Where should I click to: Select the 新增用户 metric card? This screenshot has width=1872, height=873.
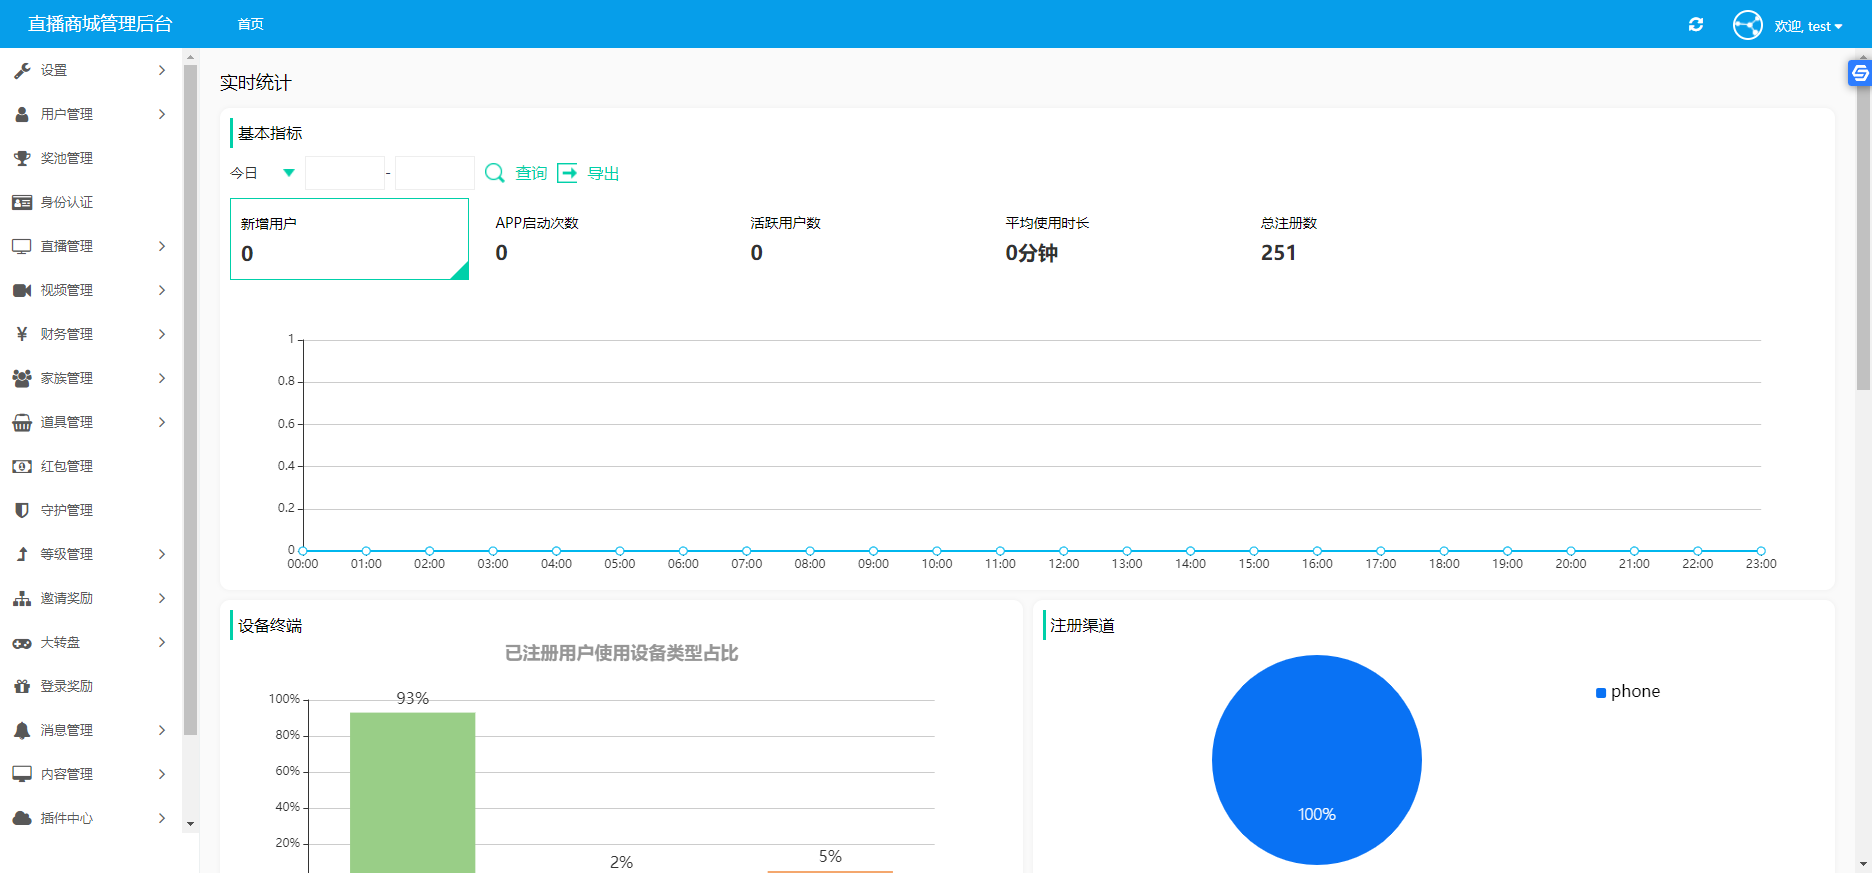pyautogui.click(x=349, y=239)
